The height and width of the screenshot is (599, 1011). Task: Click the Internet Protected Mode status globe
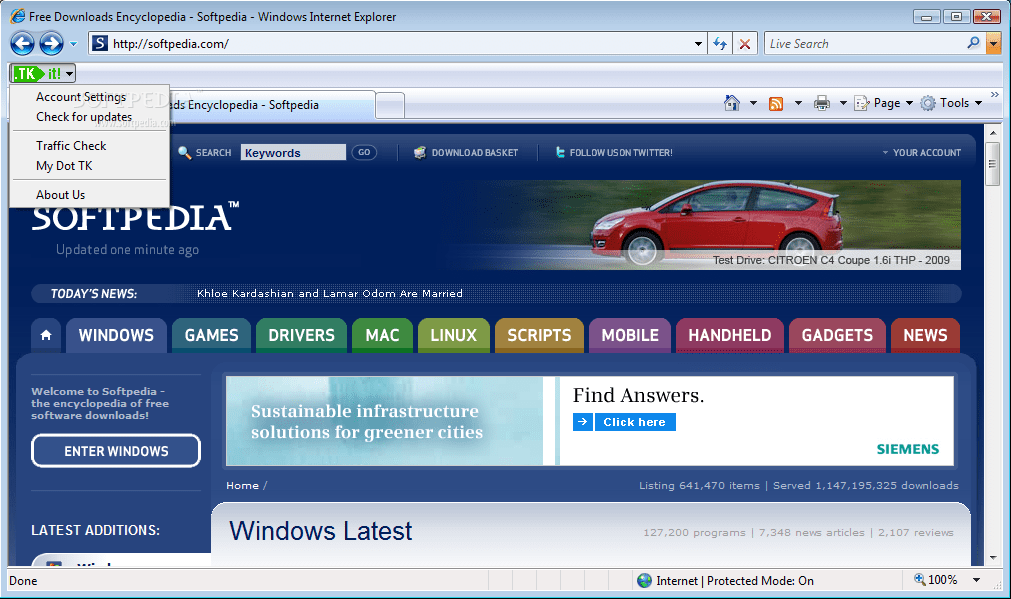tap(644, 580)
